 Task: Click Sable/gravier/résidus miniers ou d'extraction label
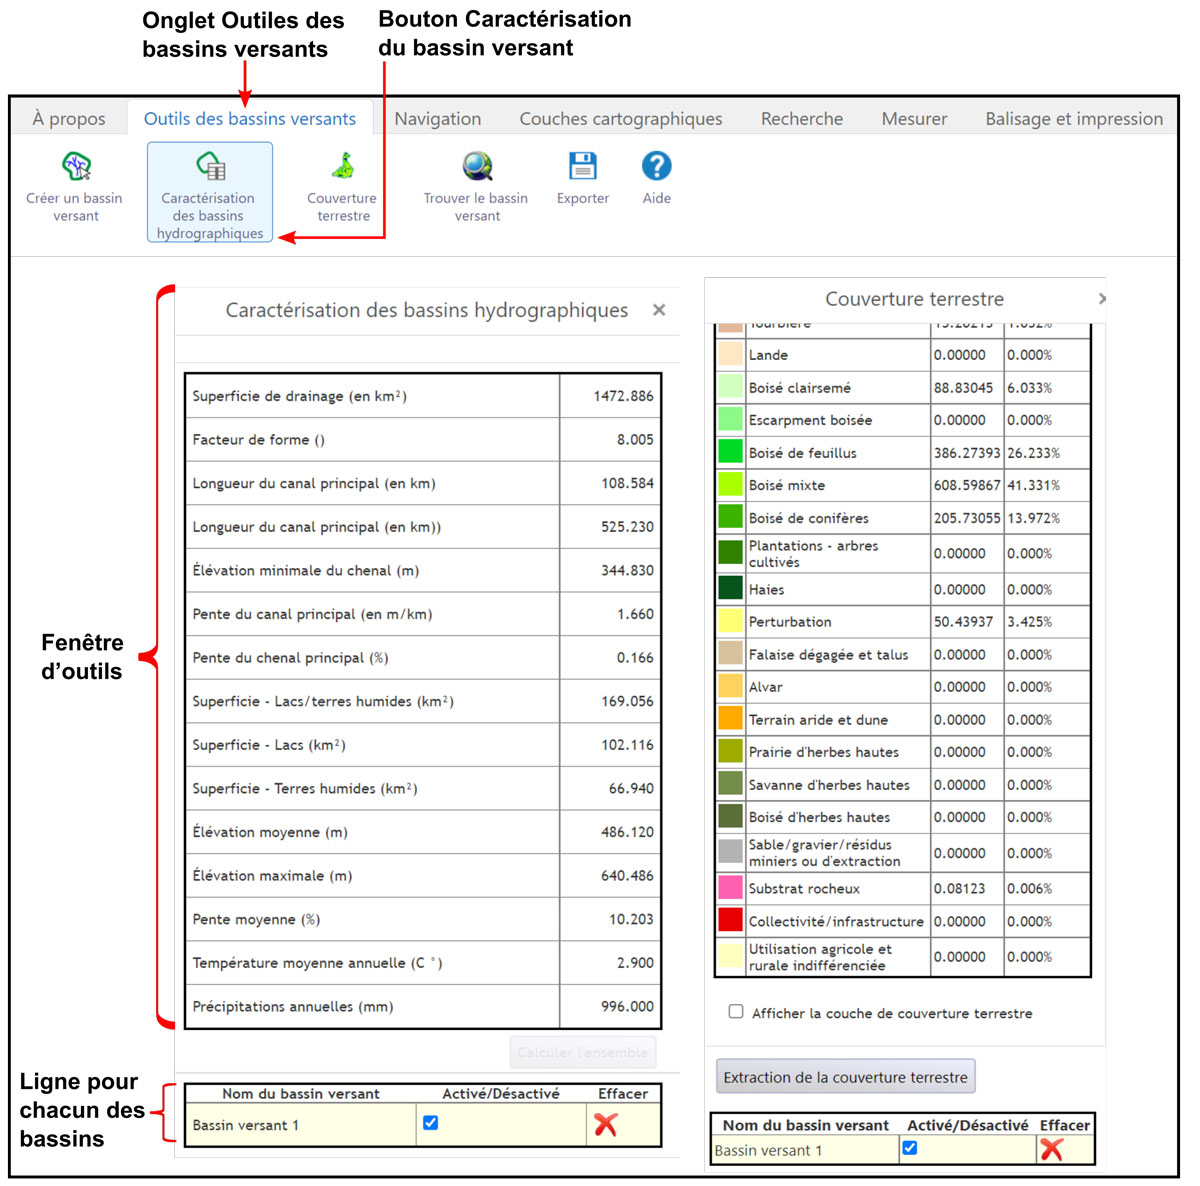[x=824, y=853]
